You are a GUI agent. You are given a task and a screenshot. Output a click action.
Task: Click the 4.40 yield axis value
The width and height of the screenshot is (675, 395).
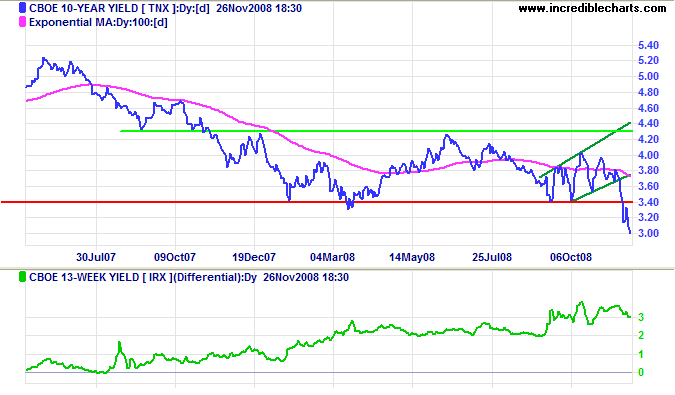(648, 123)
